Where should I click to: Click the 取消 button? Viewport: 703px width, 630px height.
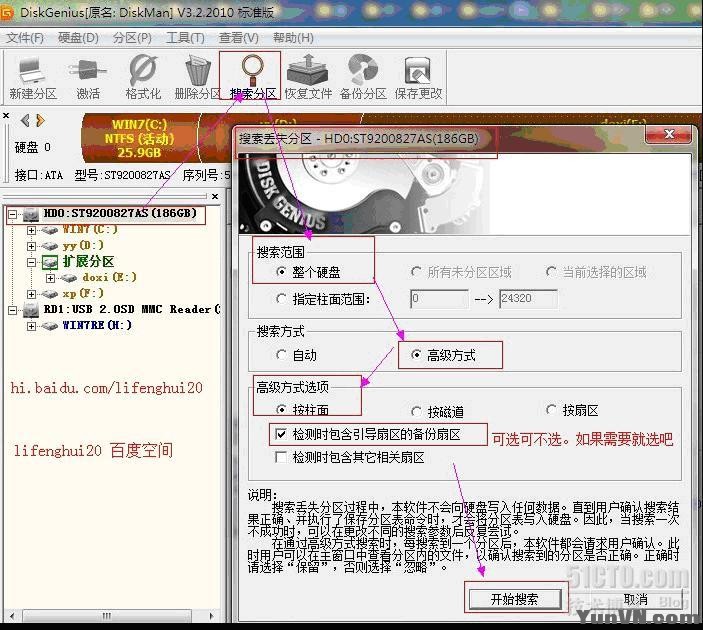click(635, 599)
